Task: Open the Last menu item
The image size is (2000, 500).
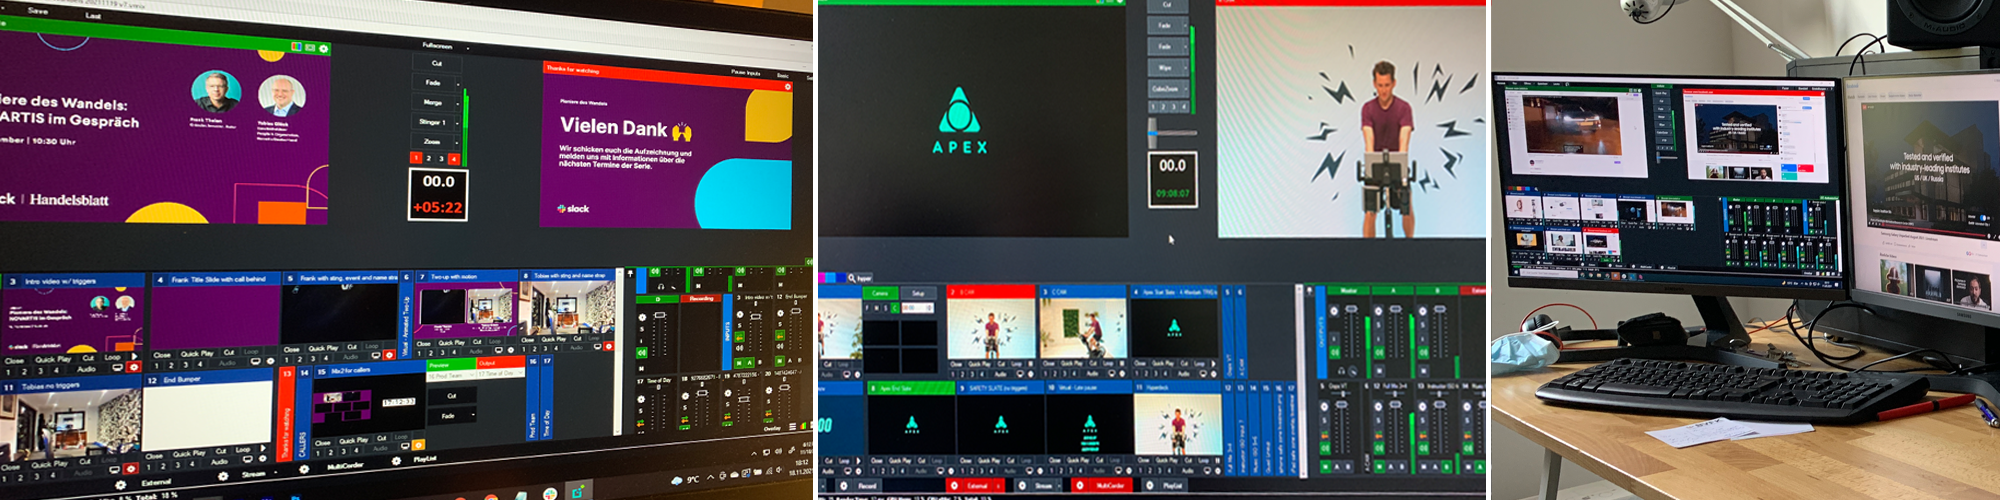Action: [93, 16]
